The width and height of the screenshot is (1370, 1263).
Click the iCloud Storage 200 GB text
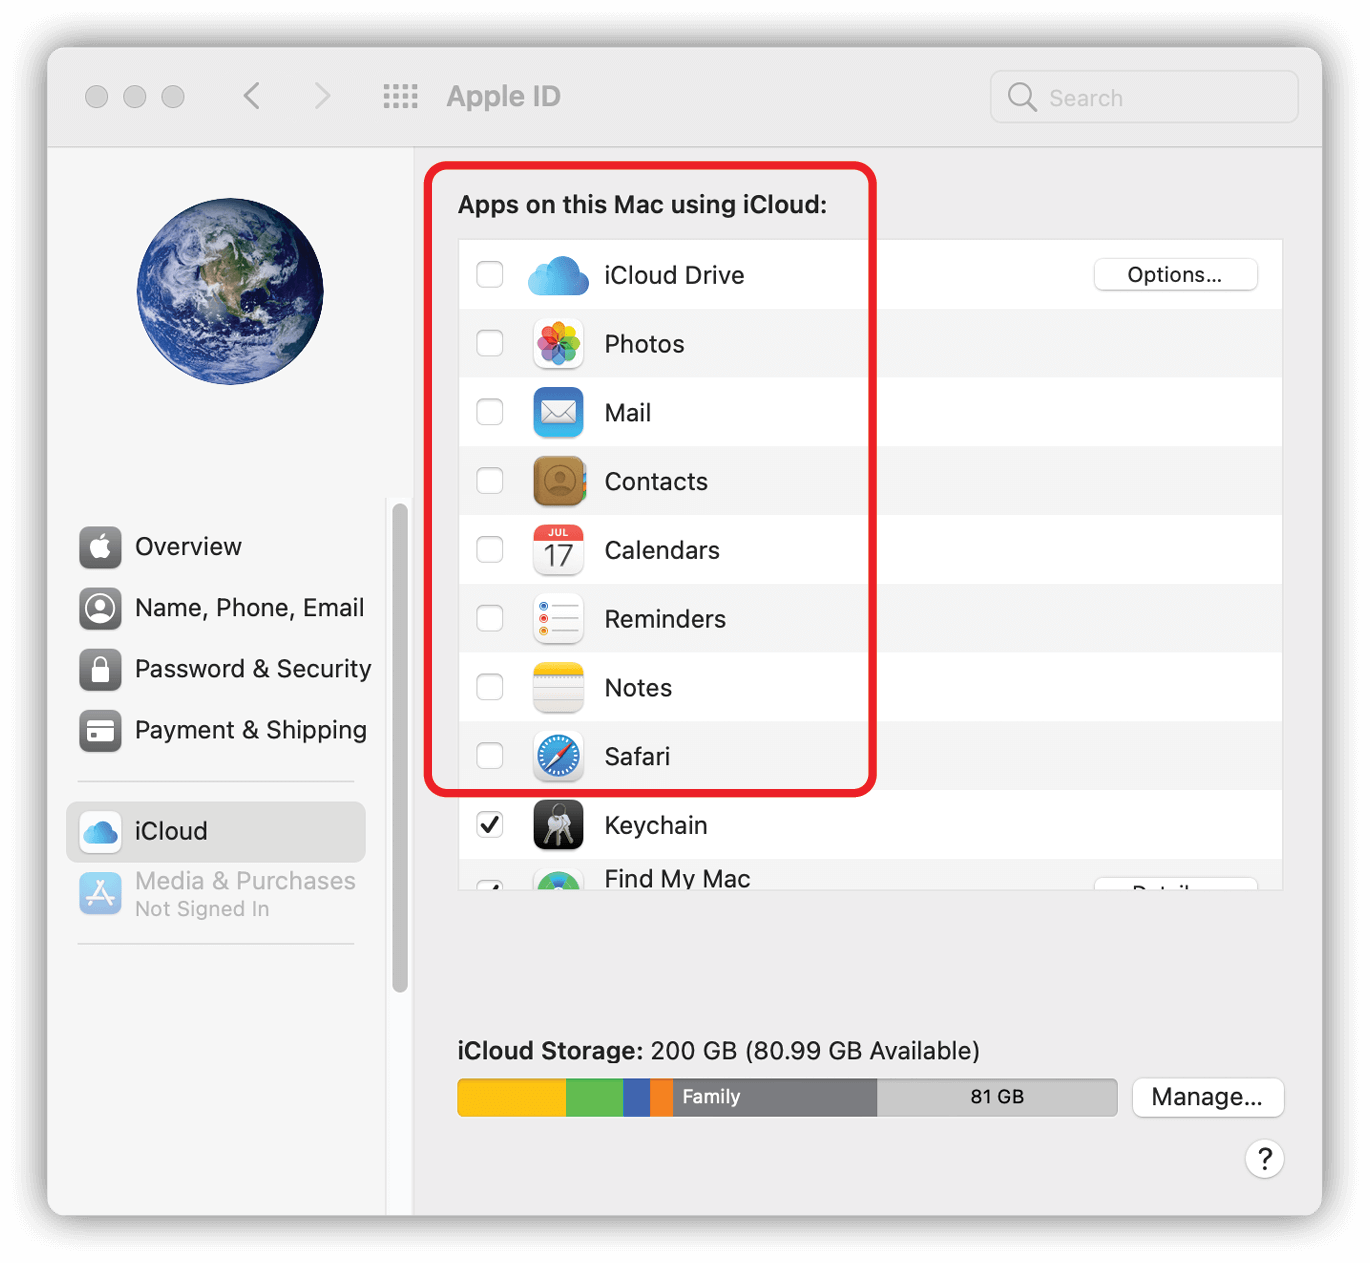[x=718, y=1051]
